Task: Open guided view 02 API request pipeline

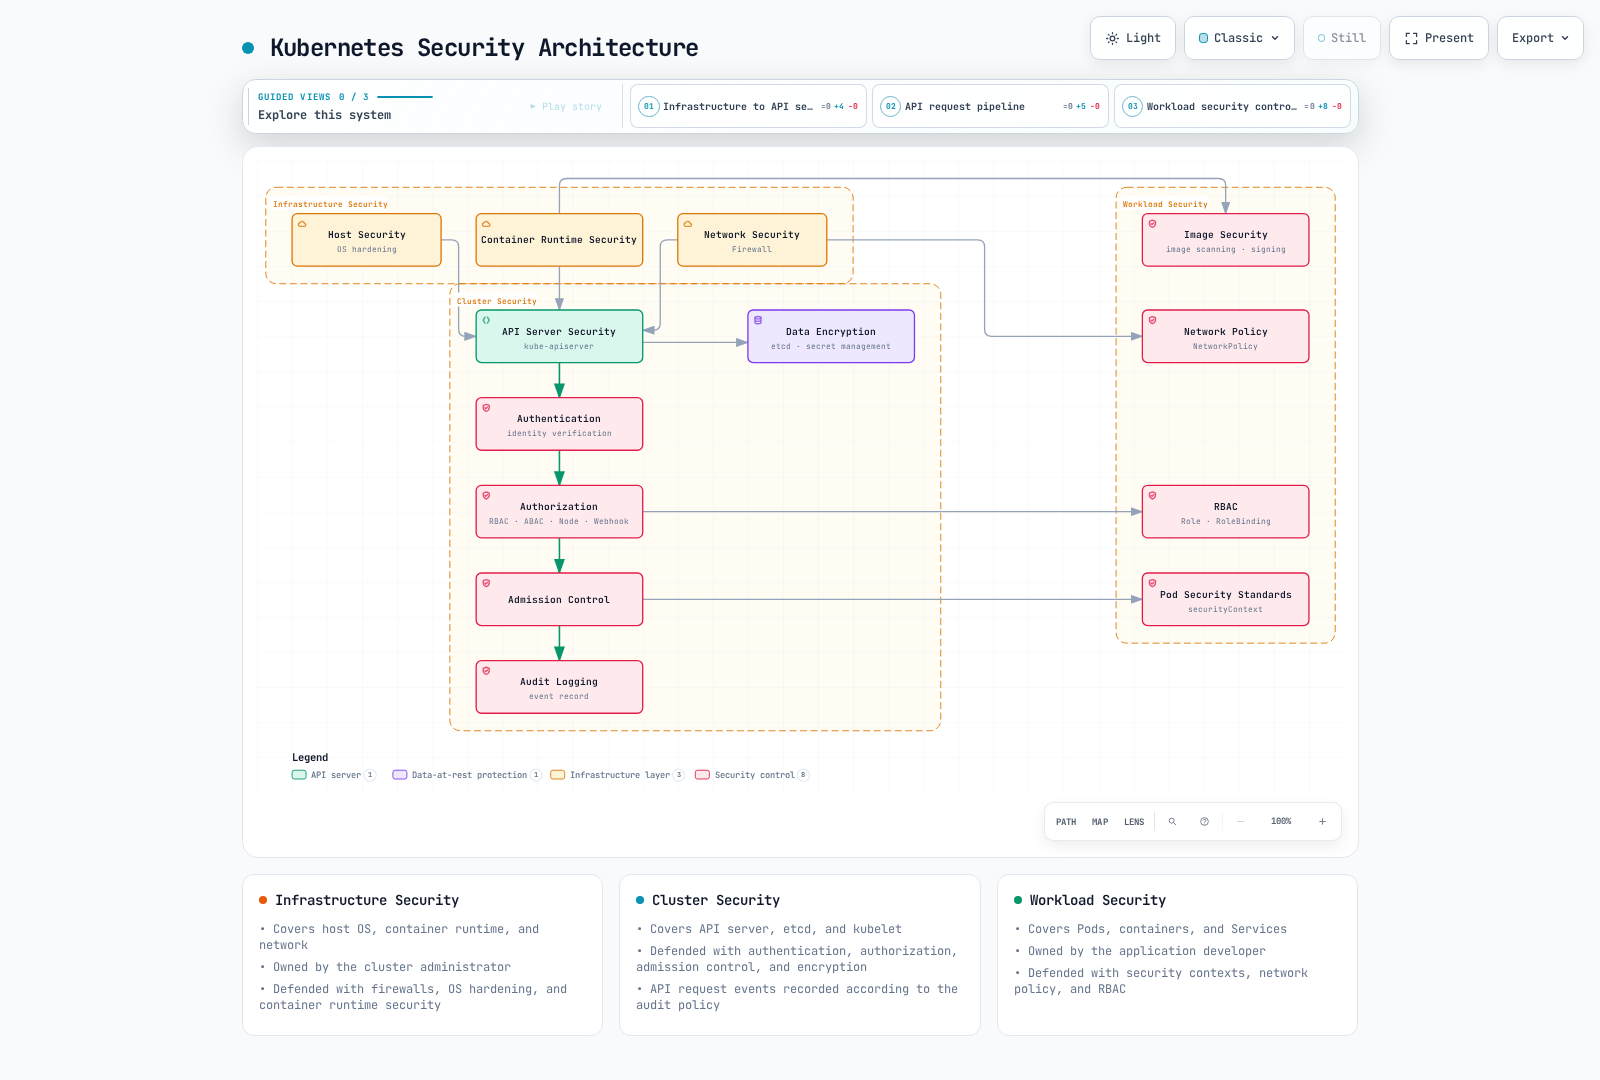Action: pos(990,106)
